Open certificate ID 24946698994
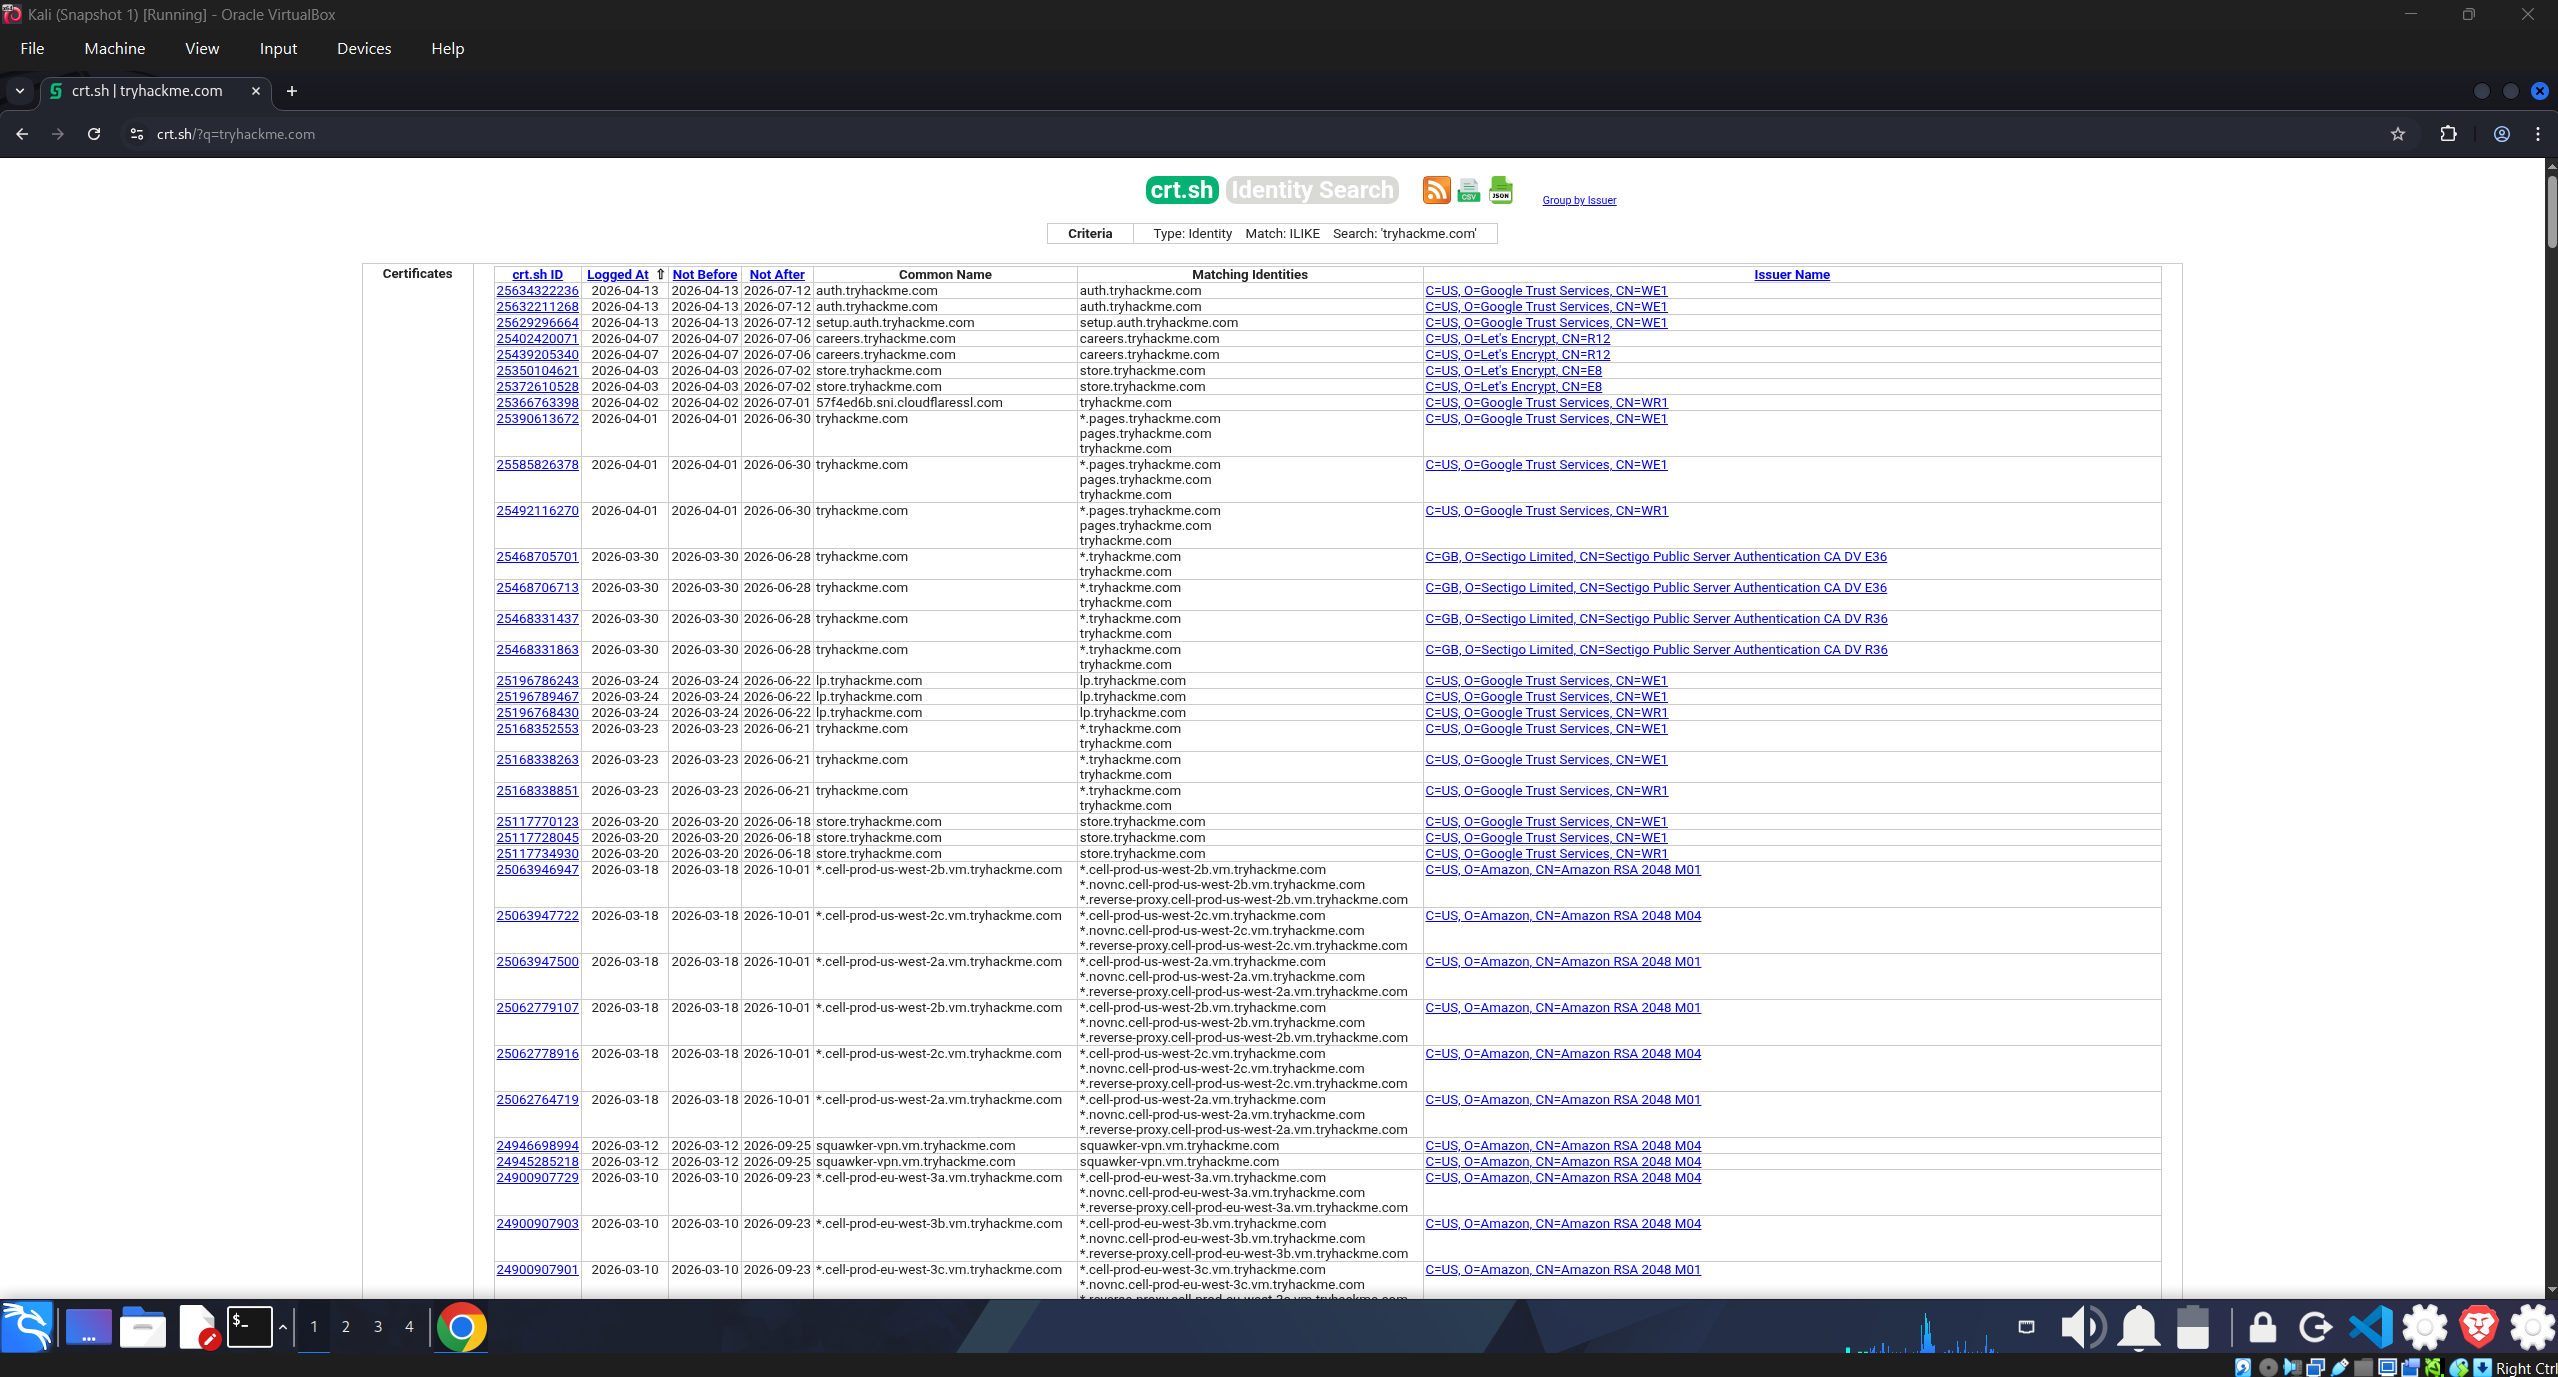Screen dimensions: 2558x1377 (x=537, y=1146)
